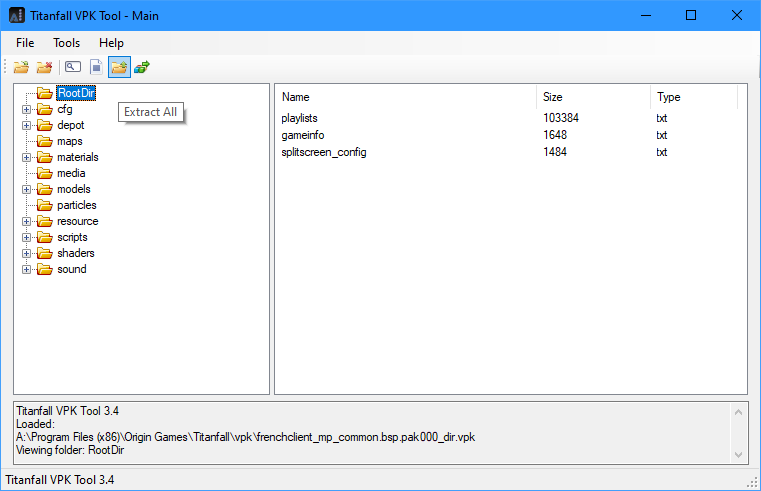
Task: Sort by the Name column header
Action: click(x=407, y=97)
